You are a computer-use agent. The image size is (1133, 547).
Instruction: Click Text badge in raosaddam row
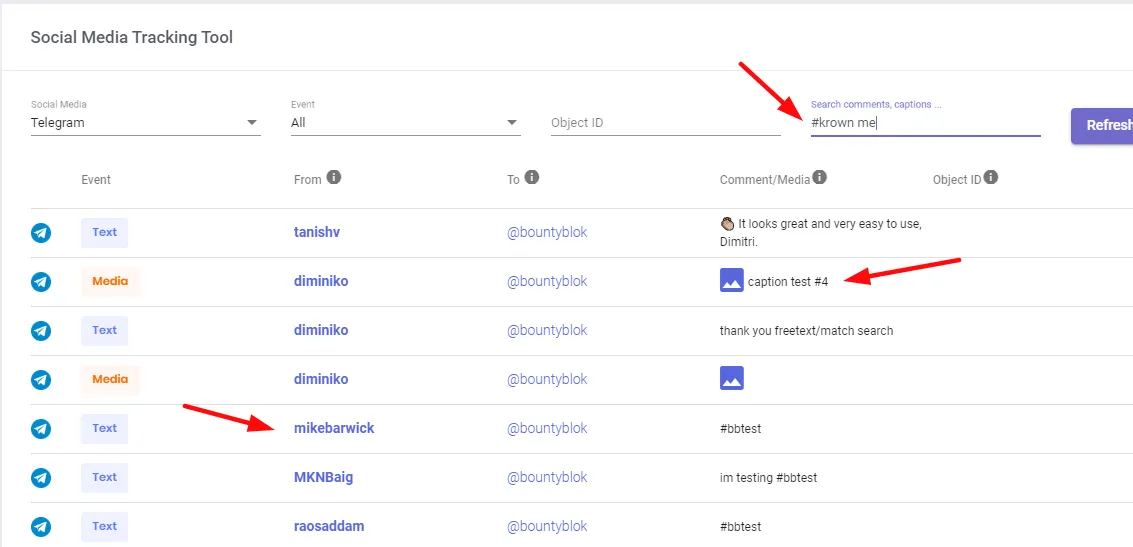[x=105, y=527]
